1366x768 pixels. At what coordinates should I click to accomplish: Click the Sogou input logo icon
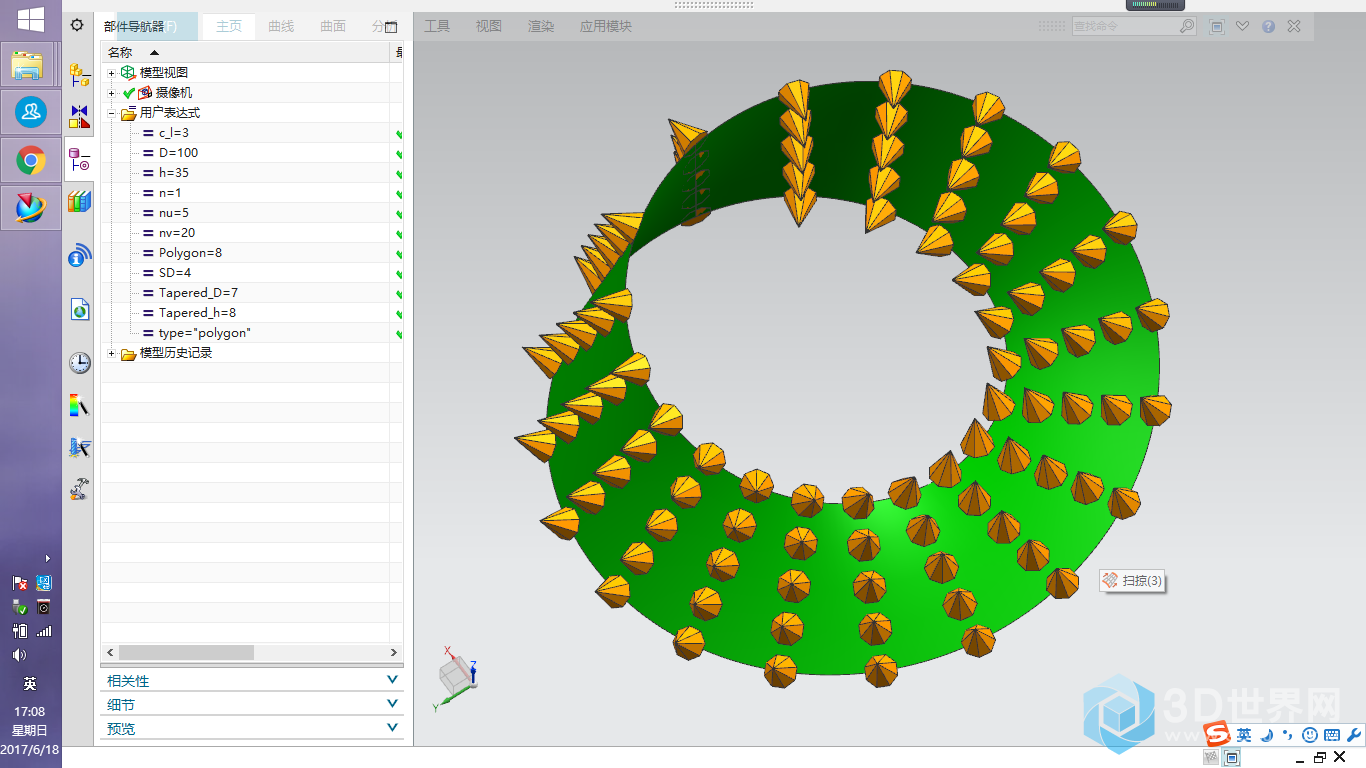1217,735
